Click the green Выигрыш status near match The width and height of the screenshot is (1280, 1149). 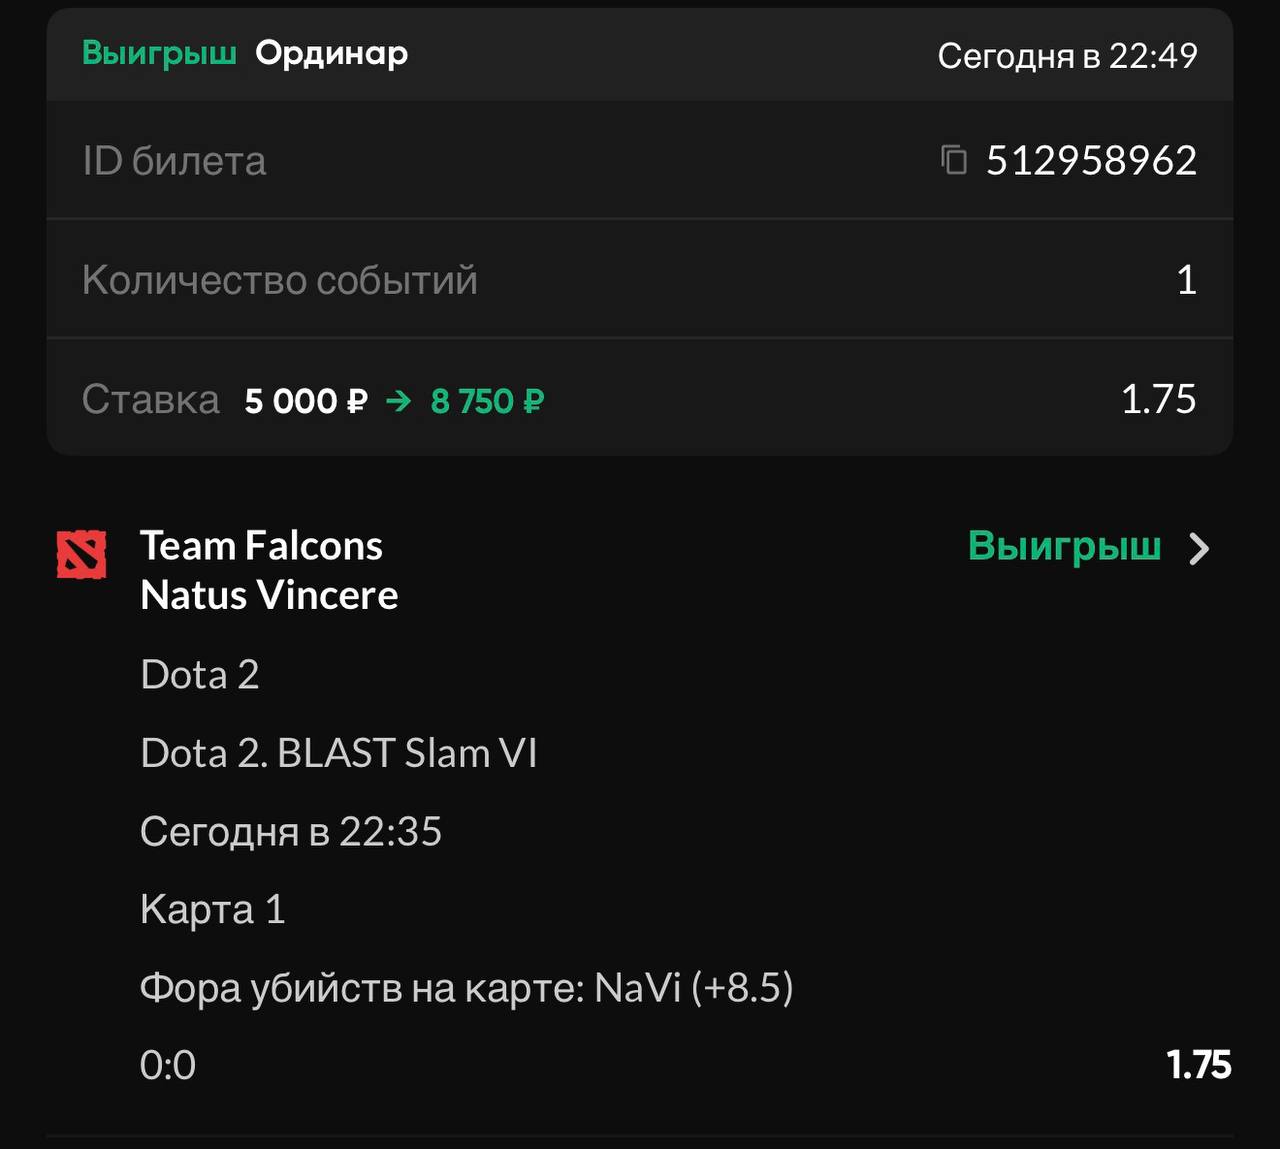pyautogui.click(x=1064, y=546)
